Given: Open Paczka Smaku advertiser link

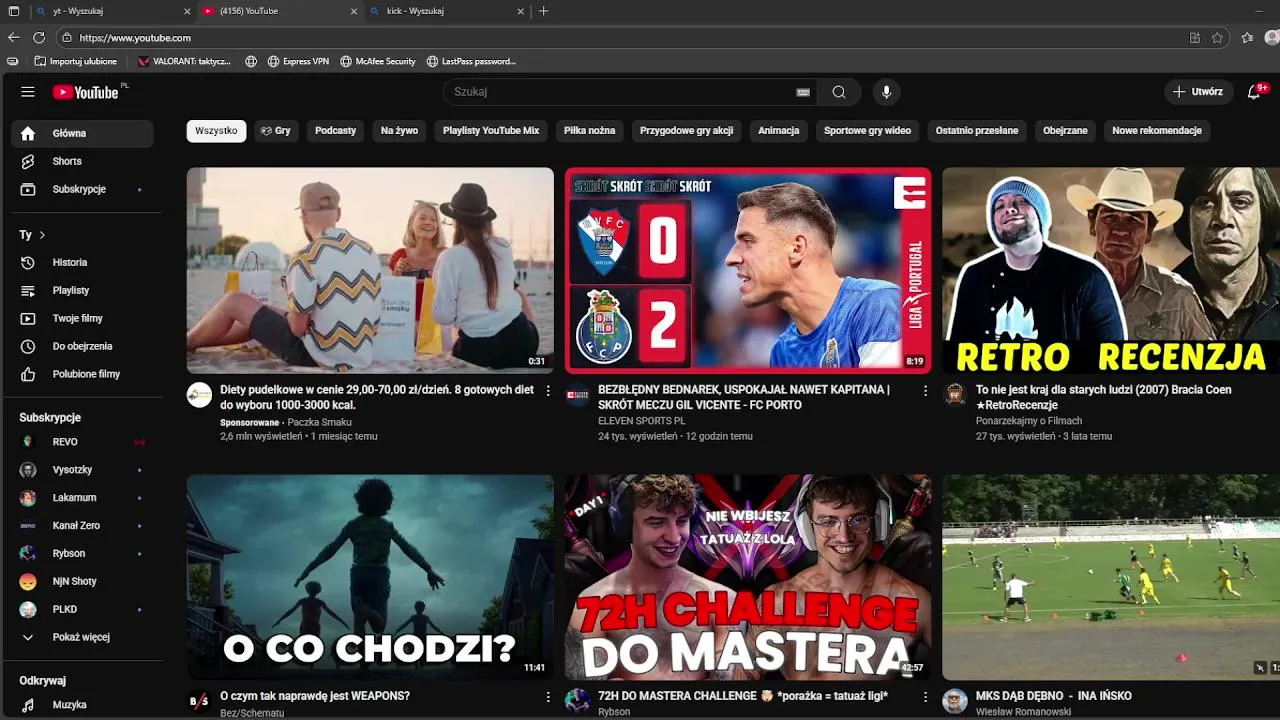Looking at the screenshot, I should tap(319, 422).
